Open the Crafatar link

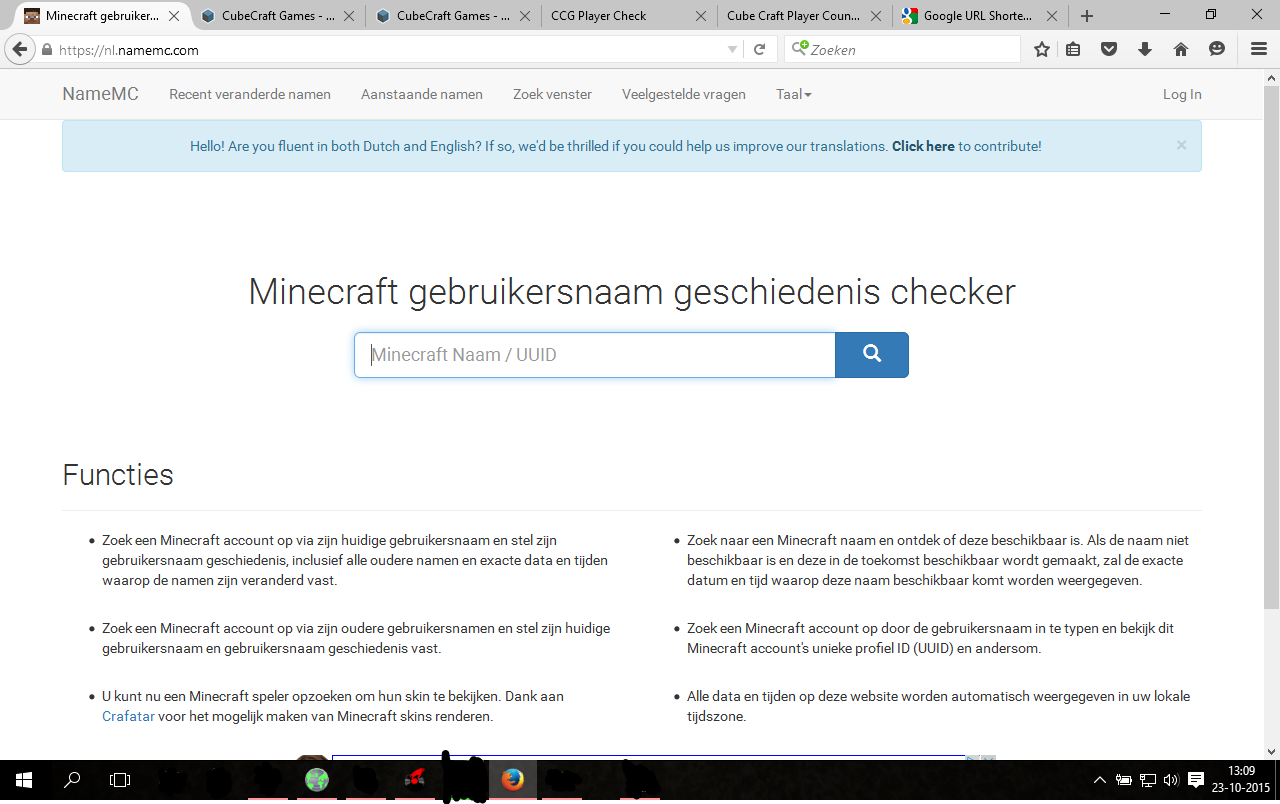(x=128, y=716)
